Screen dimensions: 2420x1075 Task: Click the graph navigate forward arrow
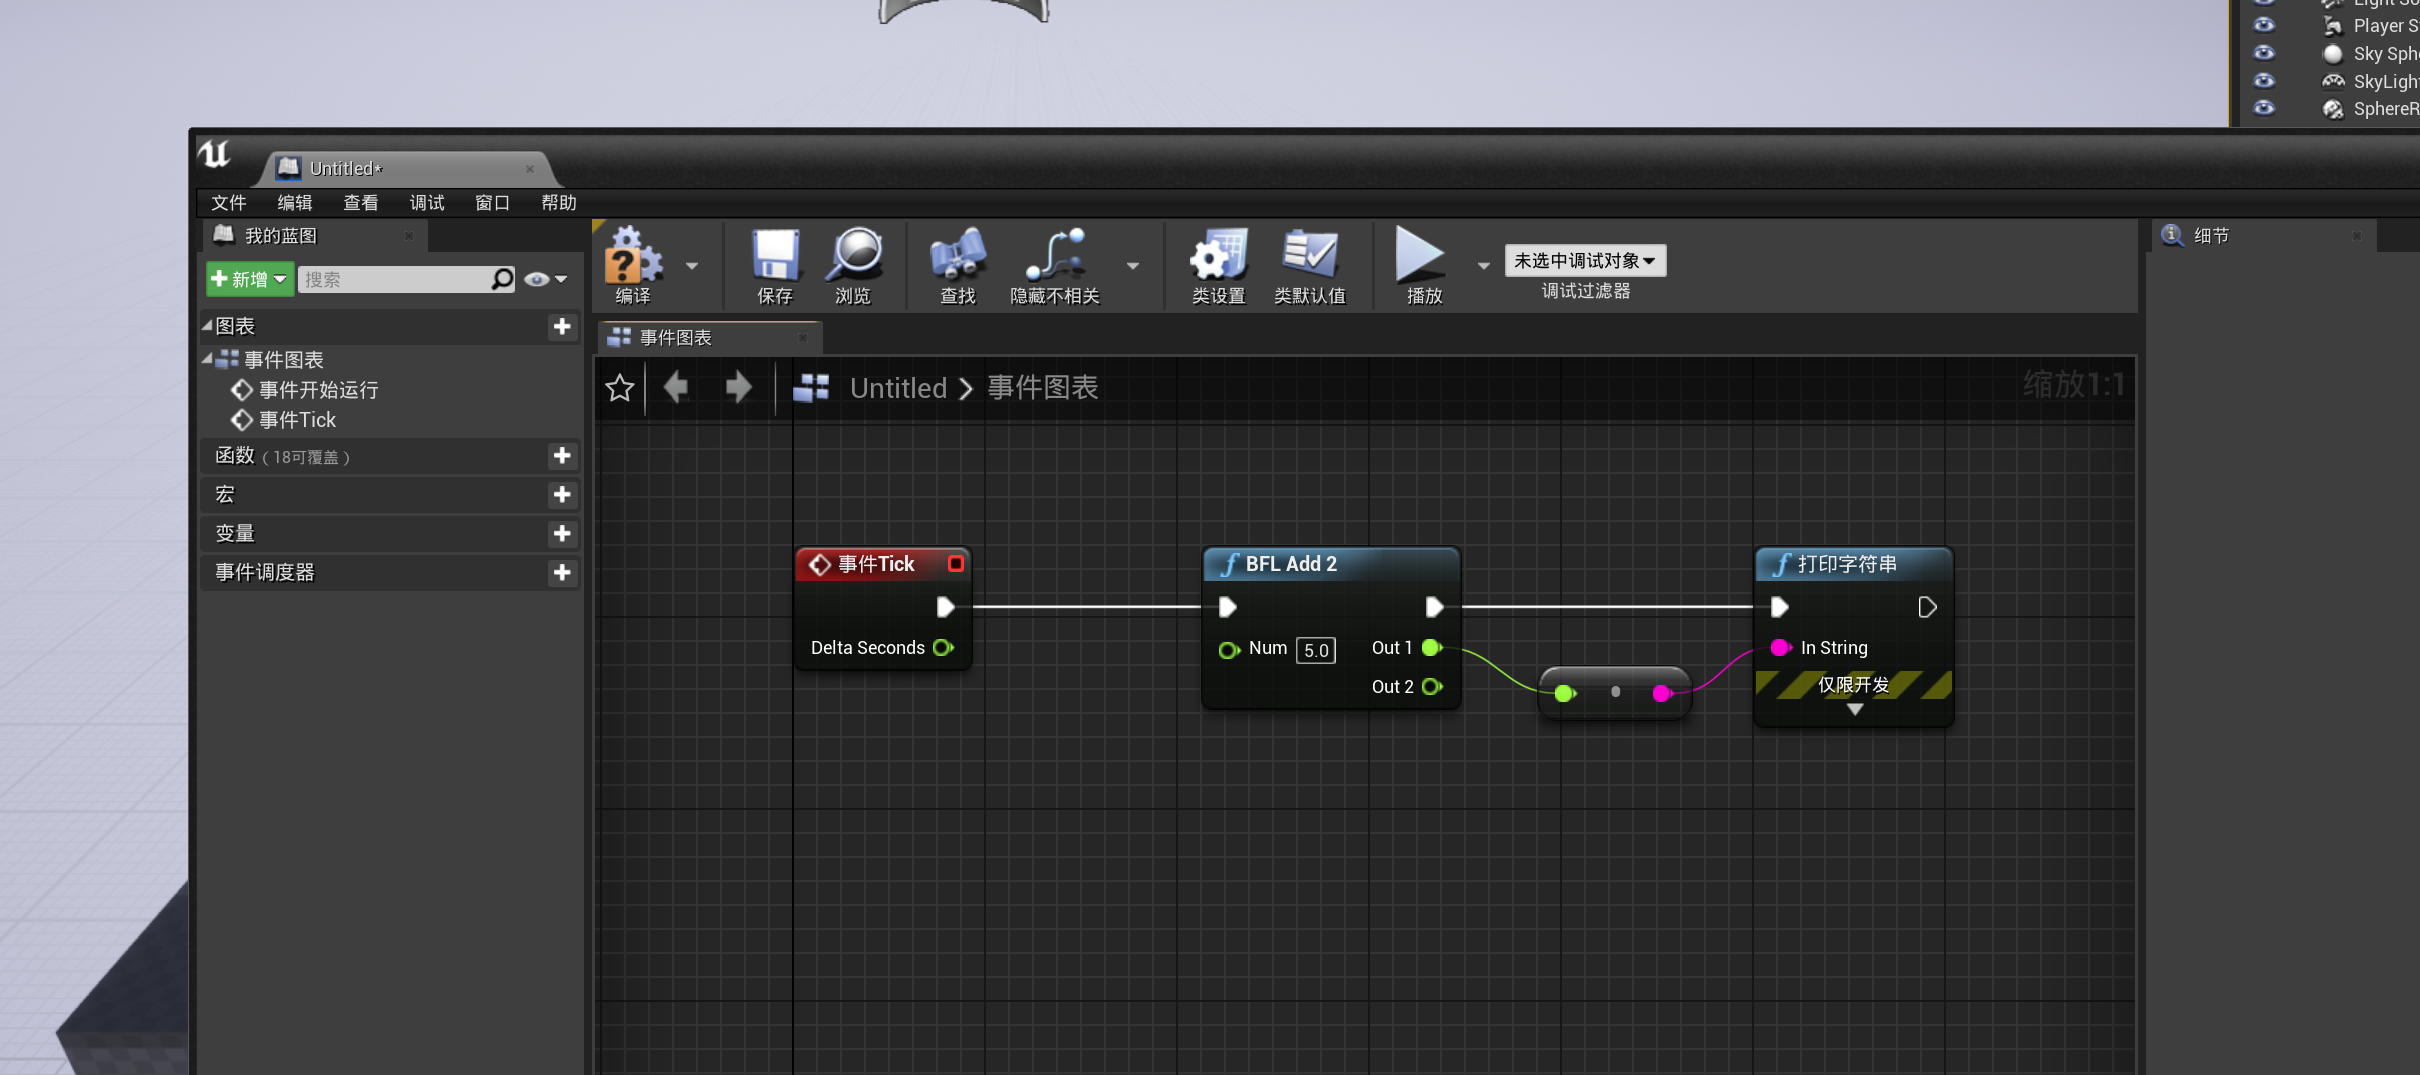point(739,387)
